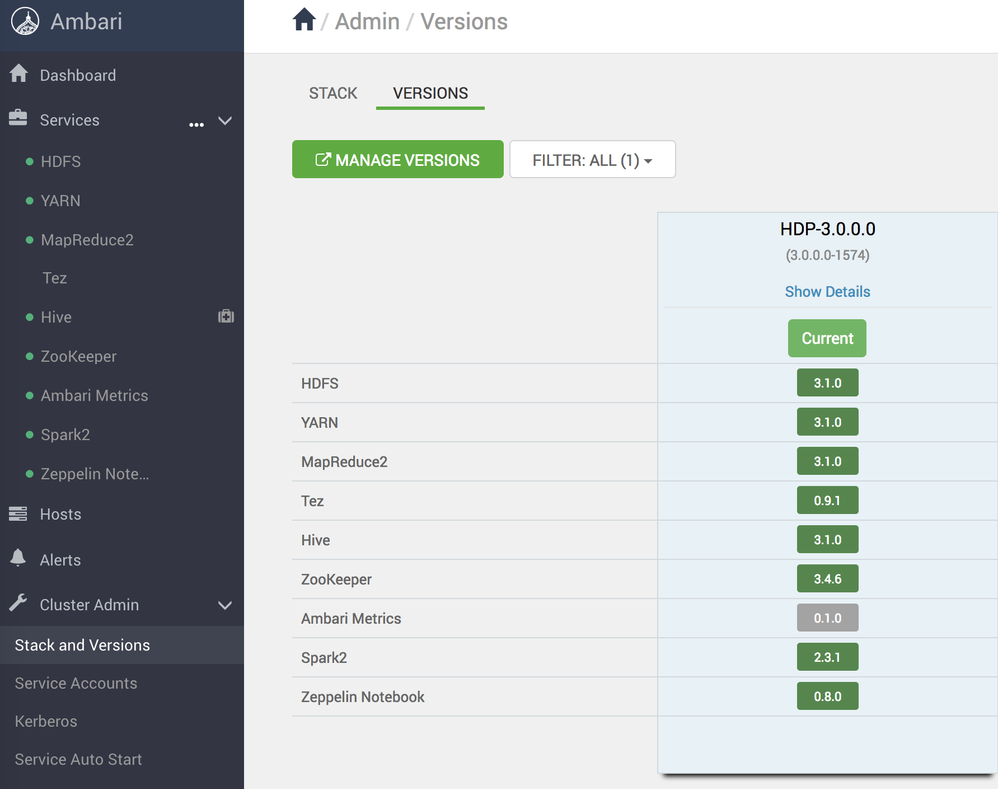The image size is (998, 789).
Task: Click YARN green status dot
Action: coord(29,200)
